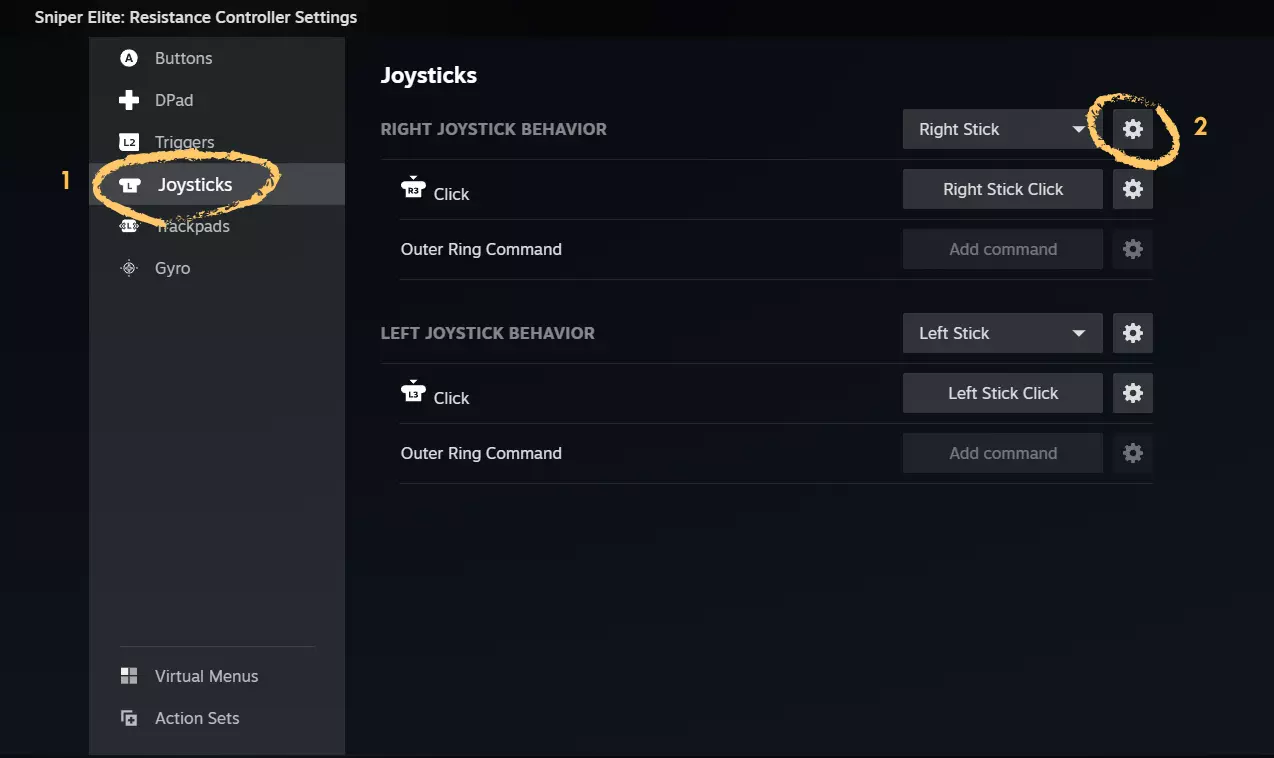Expand the Left Stick behavior dropdown

[x=1002, y=333]
